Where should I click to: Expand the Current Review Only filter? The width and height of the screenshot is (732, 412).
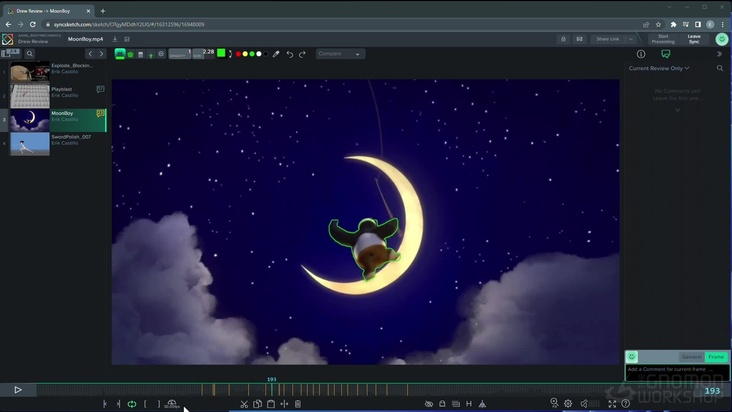pos(659,68)
